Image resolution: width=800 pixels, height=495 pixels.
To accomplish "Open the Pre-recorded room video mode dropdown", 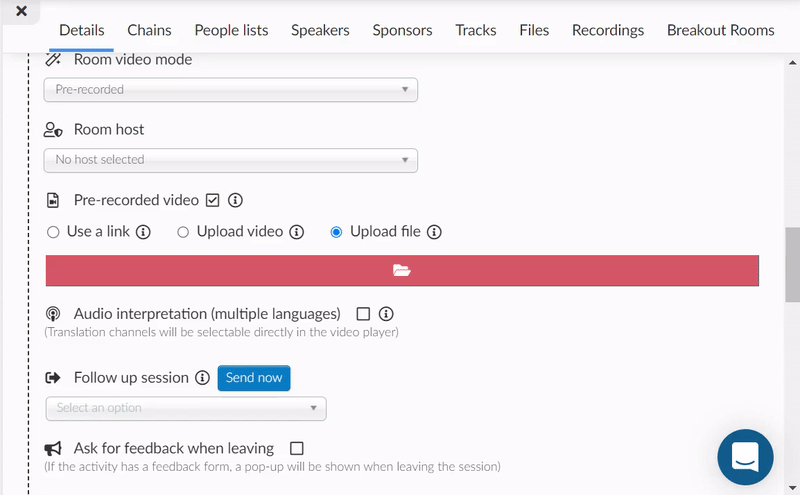I will tap(231, 90).
